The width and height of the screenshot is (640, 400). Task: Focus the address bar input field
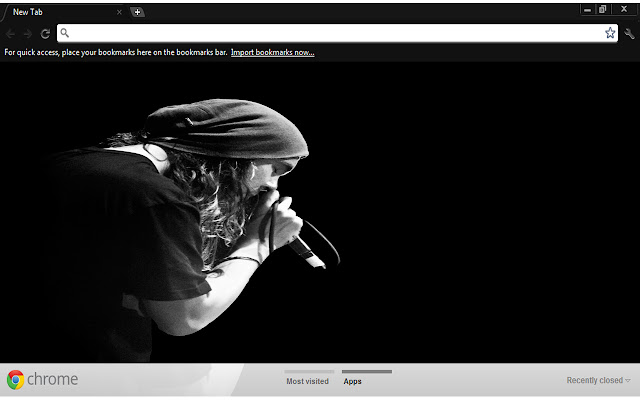coord(330,33)
